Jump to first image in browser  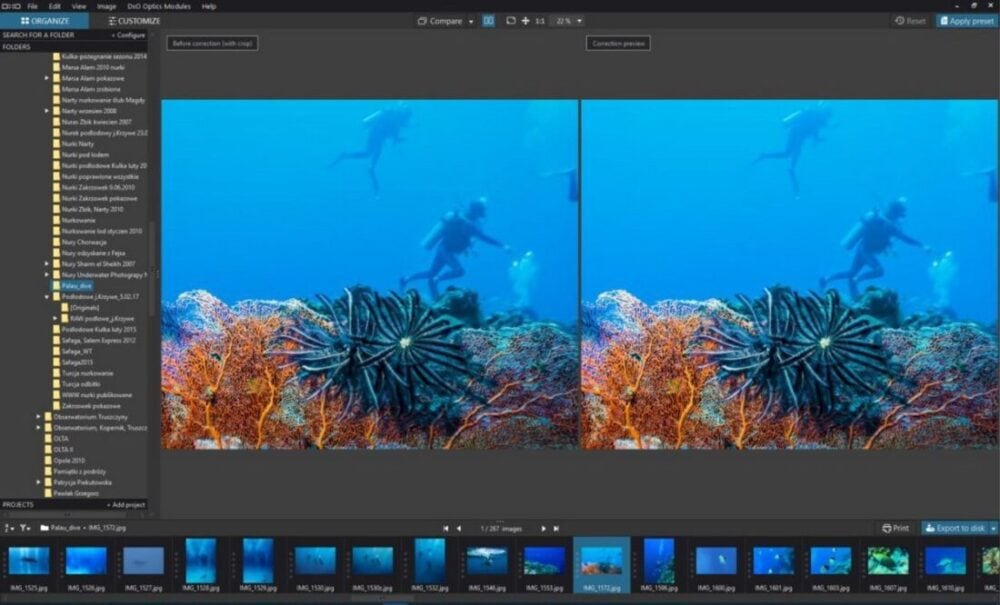[446, 528]
